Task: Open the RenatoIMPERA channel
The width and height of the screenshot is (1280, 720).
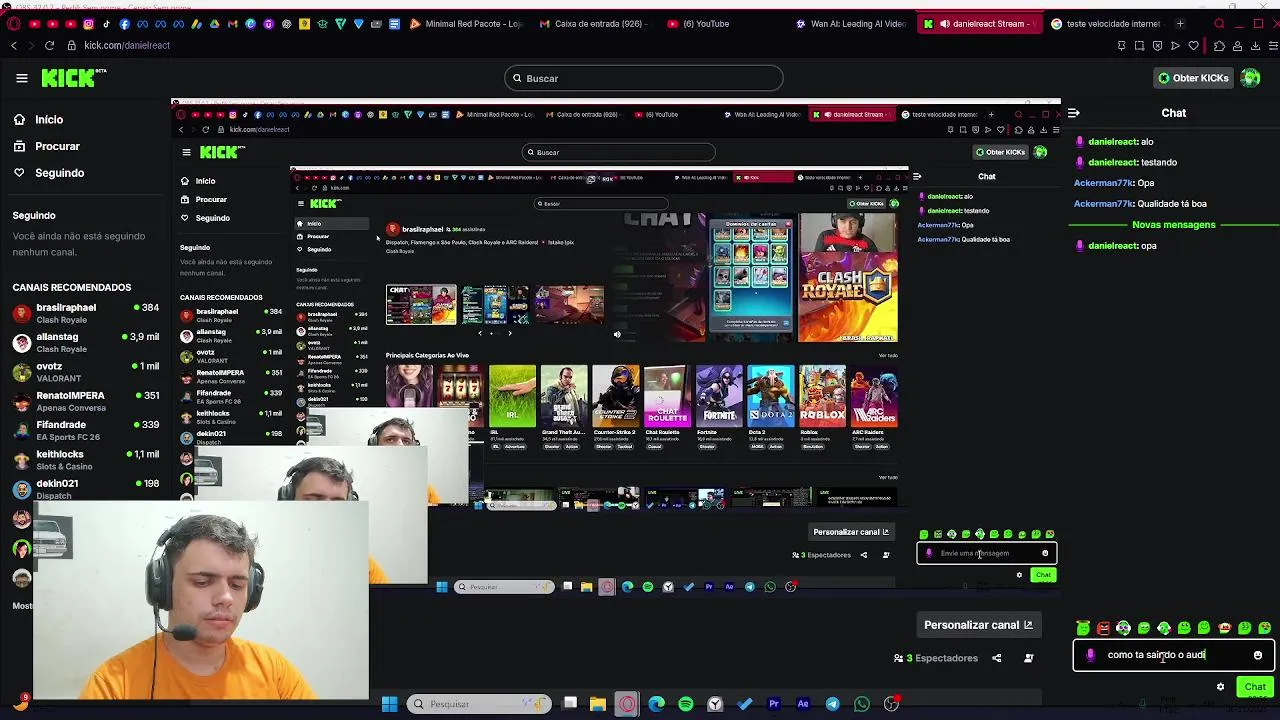Action: (85, 401)
